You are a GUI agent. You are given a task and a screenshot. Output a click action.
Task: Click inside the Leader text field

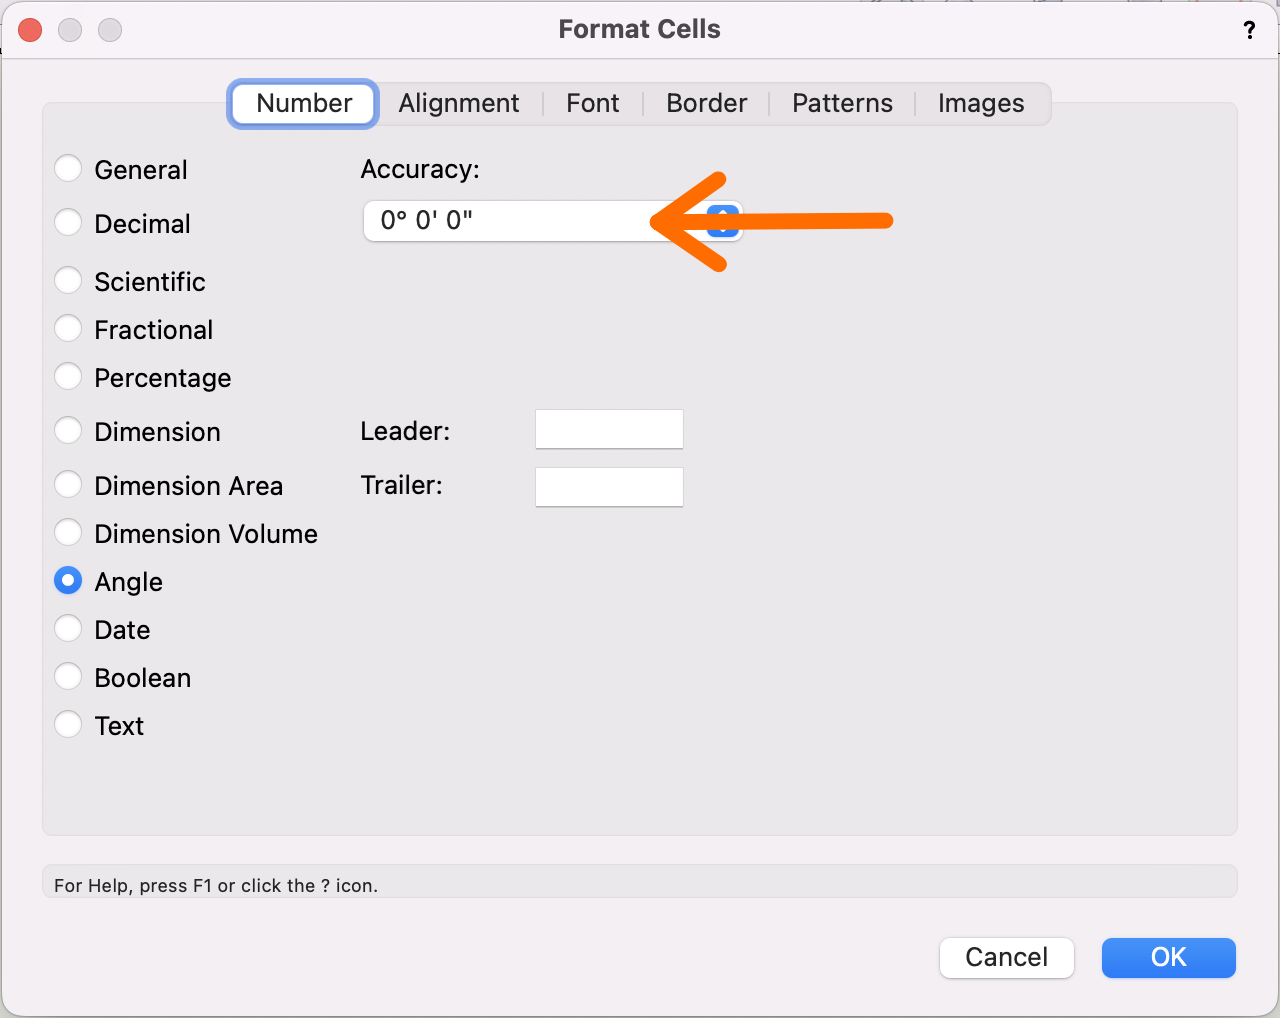[609, 430]
